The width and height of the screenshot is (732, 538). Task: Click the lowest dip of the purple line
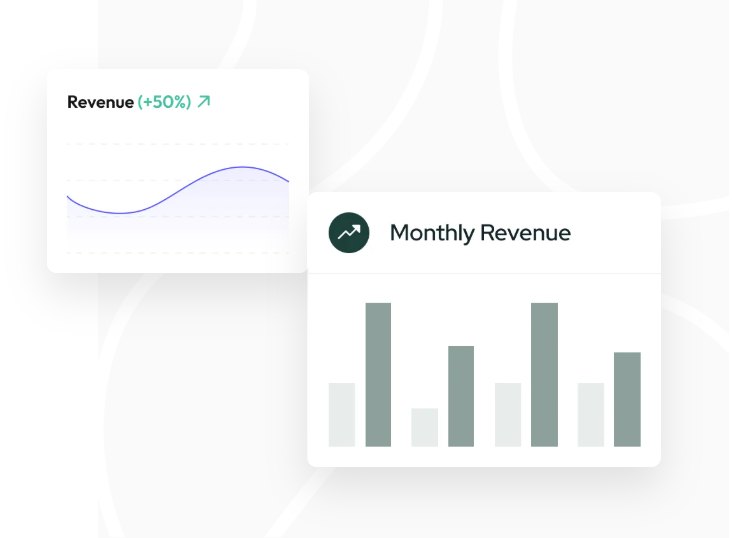[x=122, y=213]
